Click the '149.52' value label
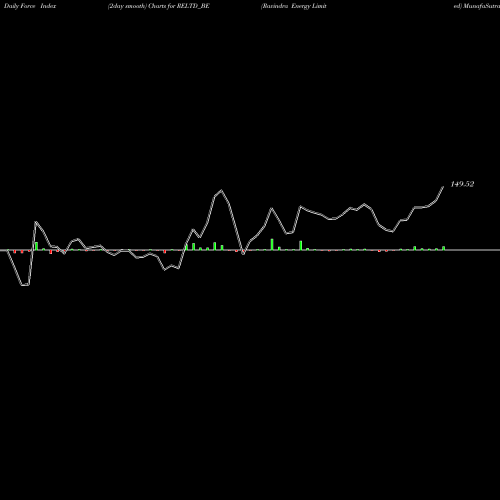 coord(462,184)
